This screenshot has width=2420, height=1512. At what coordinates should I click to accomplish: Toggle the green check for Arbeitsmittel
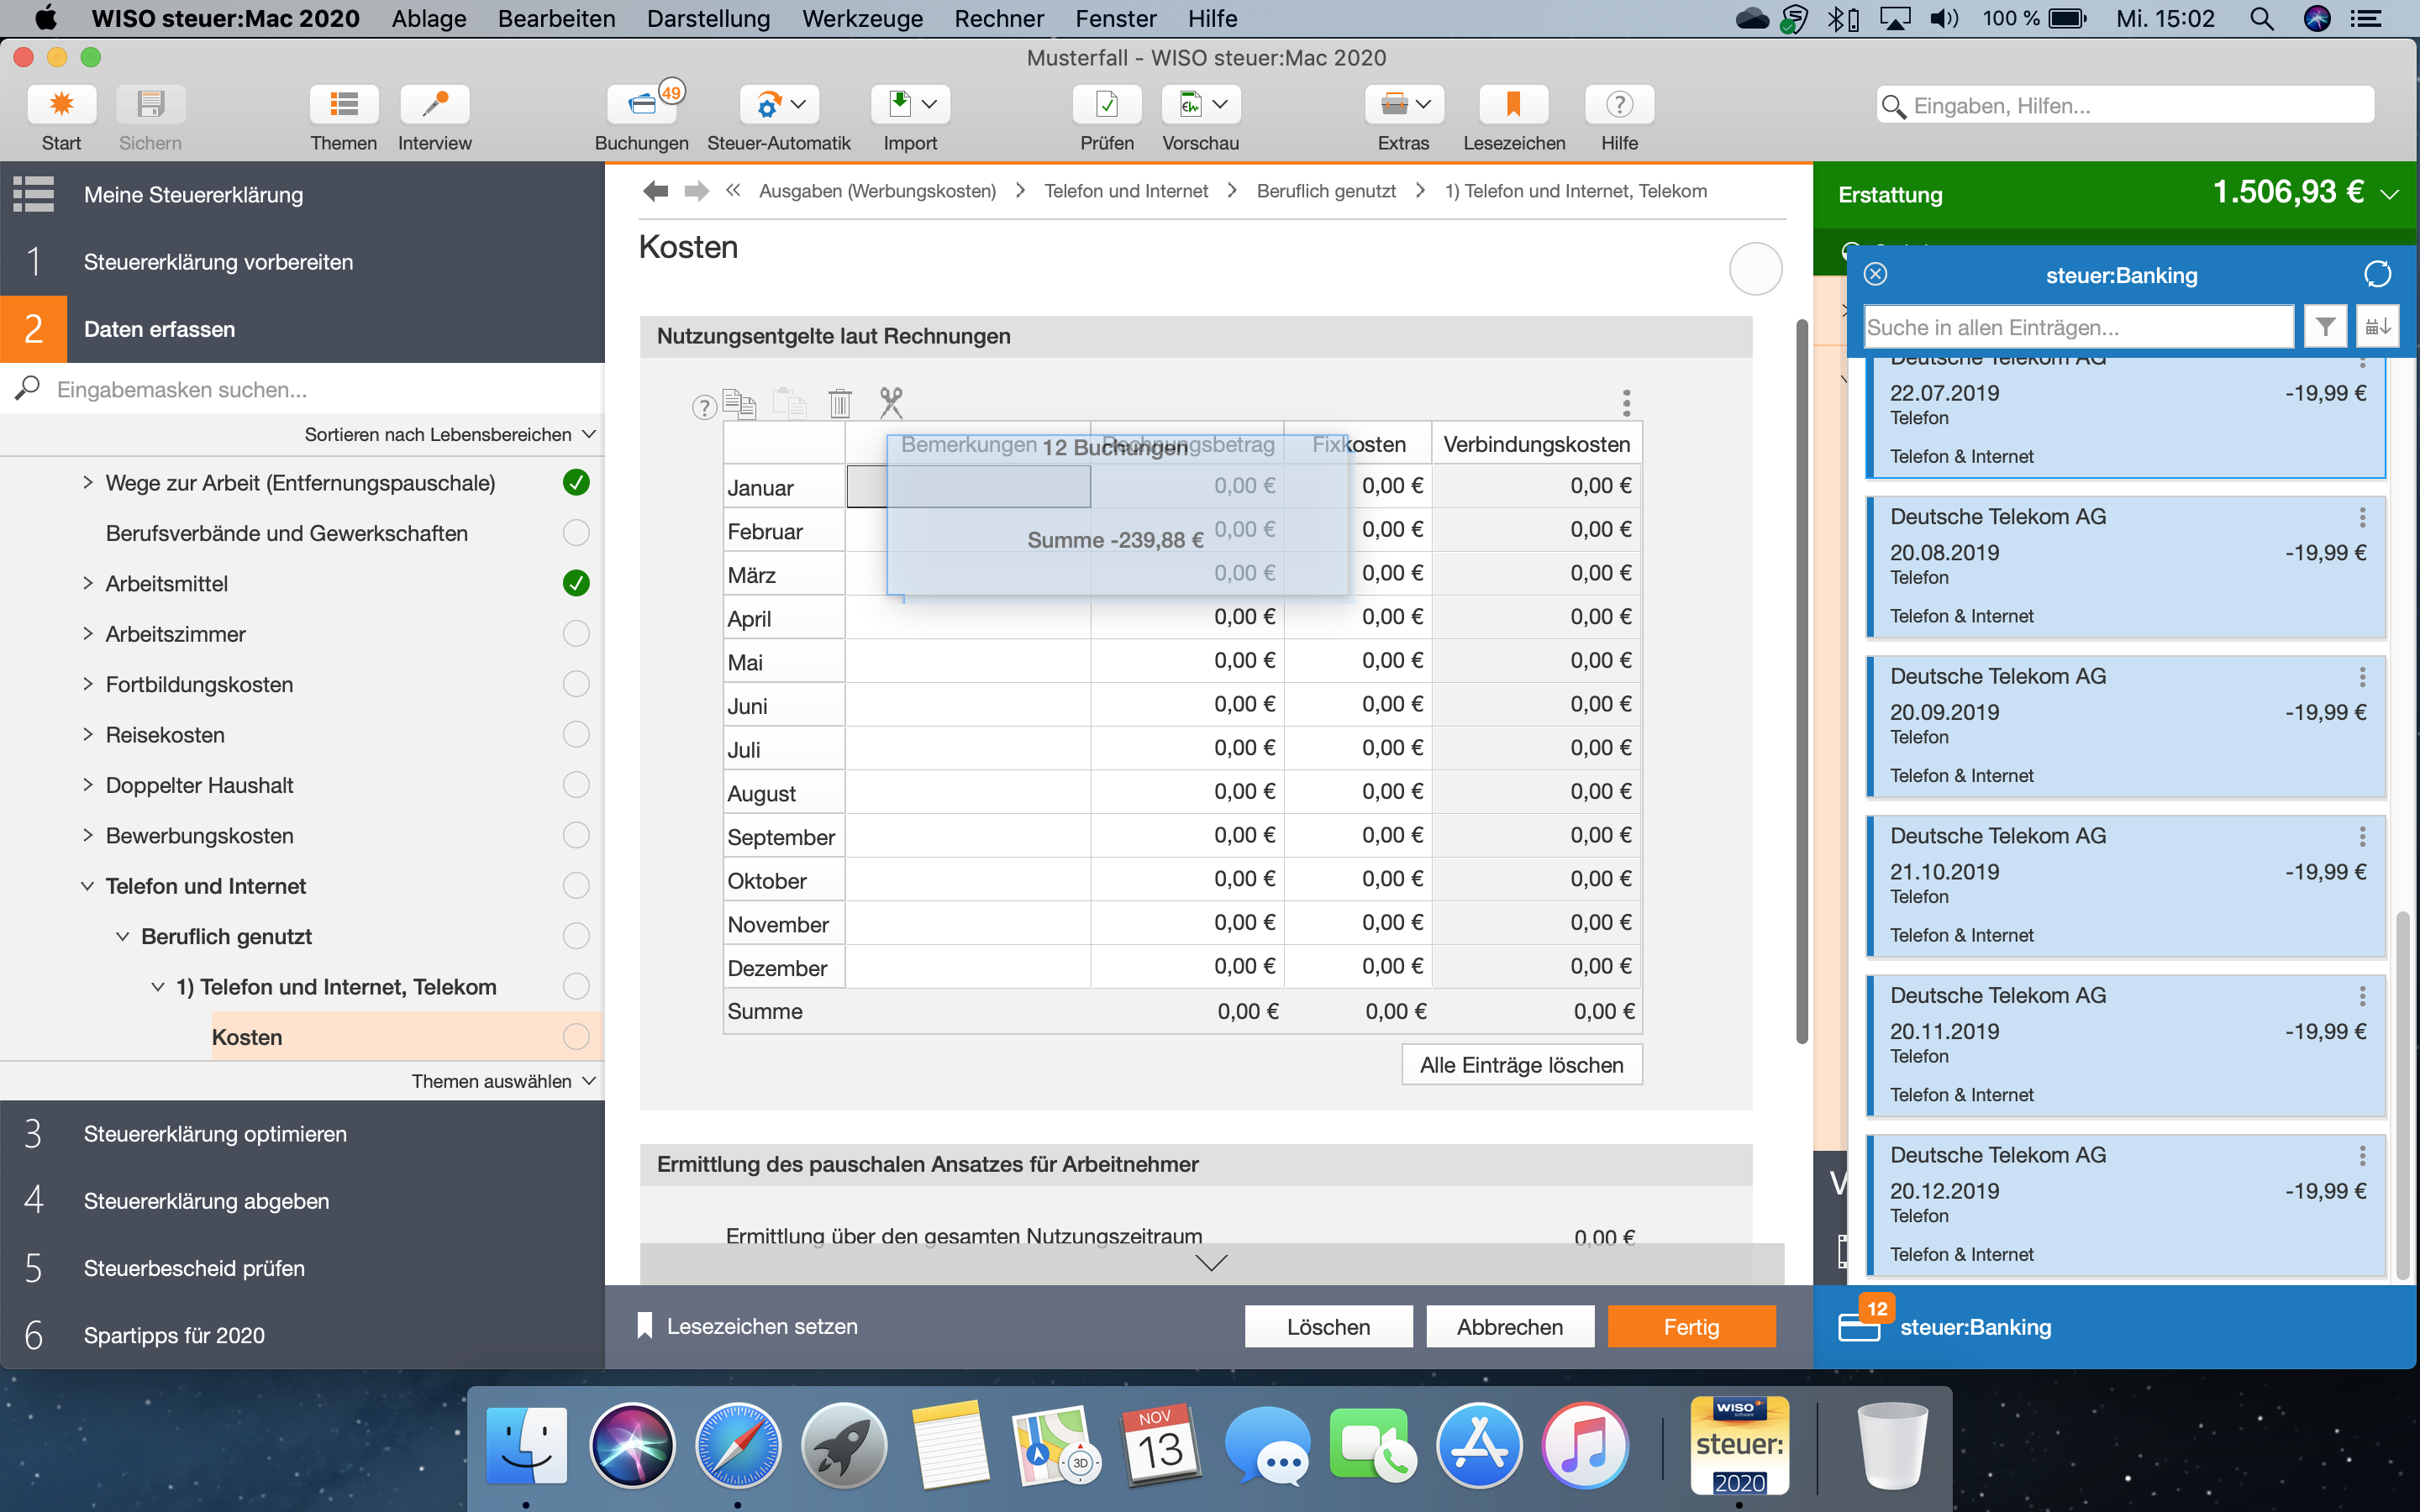(x=576, y=583)
